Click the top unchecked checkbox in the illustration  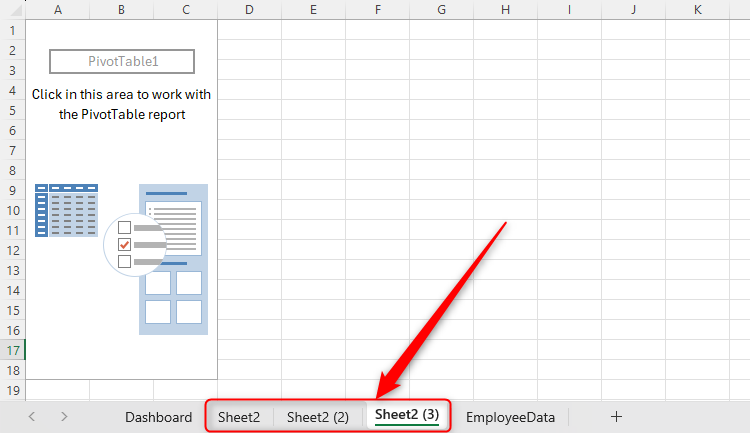124,227
